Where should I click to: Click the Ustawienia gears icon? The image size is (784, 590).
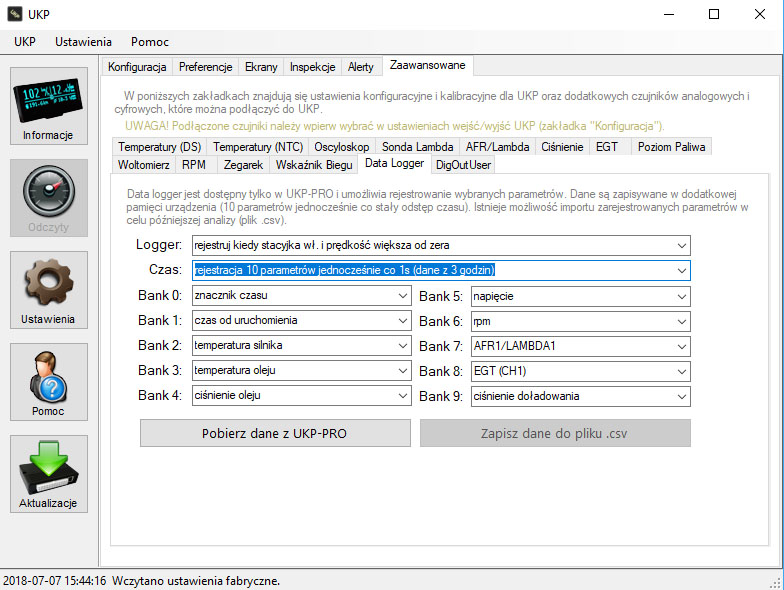coord(49,290)
